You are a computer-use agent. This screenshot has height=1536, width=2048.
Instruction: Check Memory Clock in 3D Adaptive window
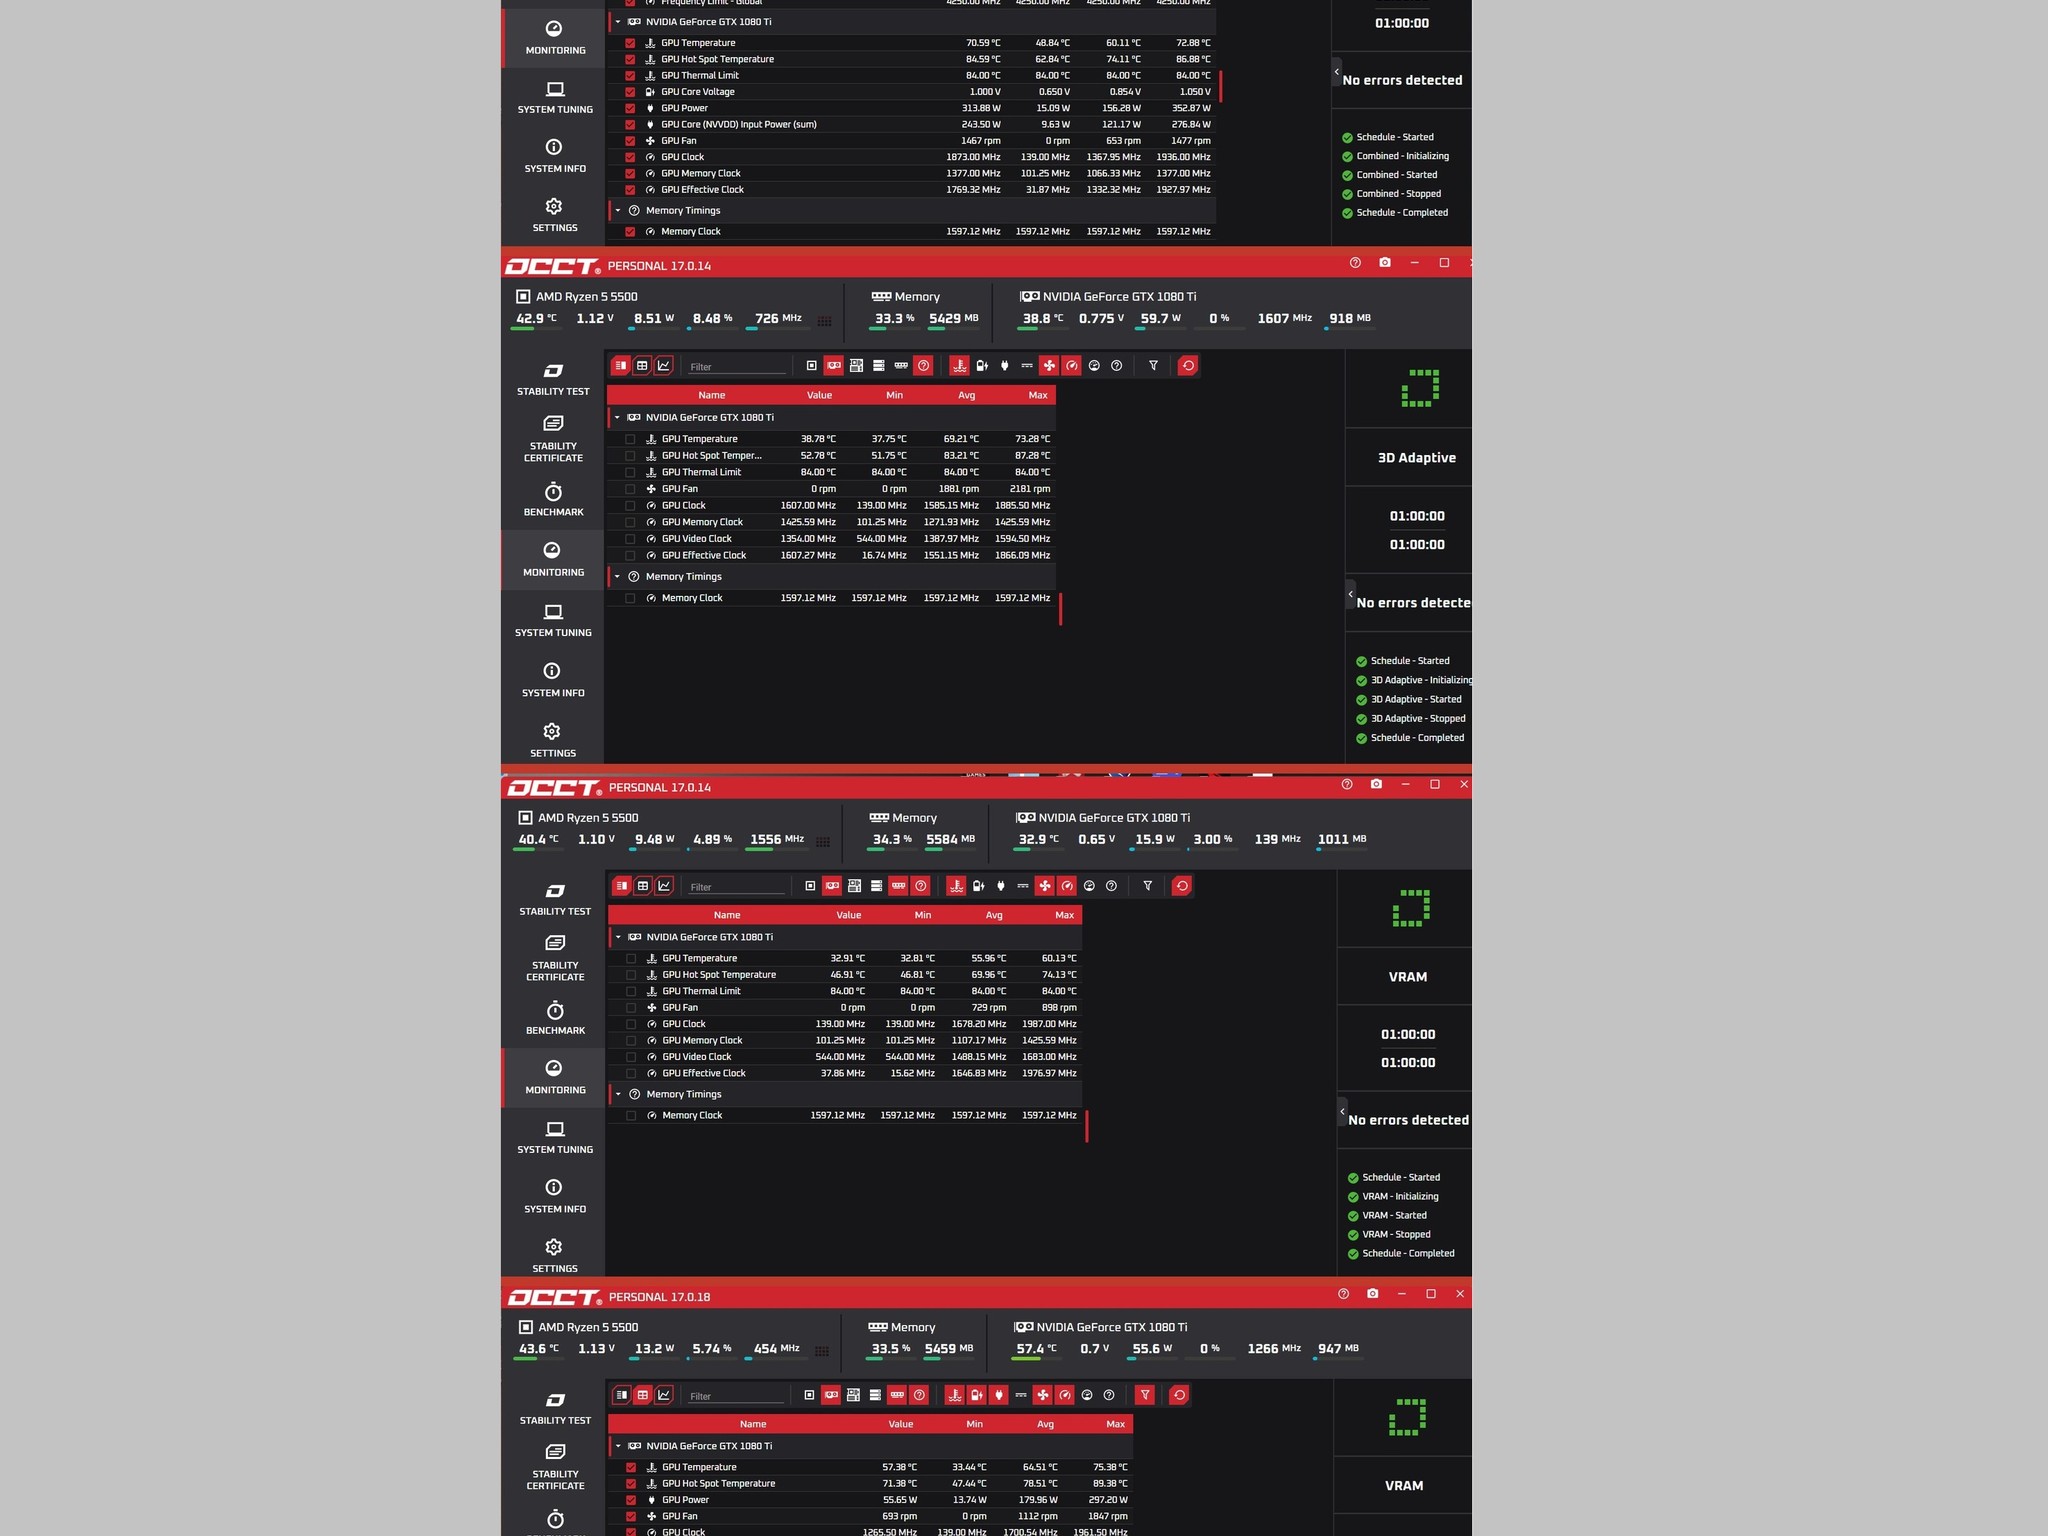coord(630,598)
